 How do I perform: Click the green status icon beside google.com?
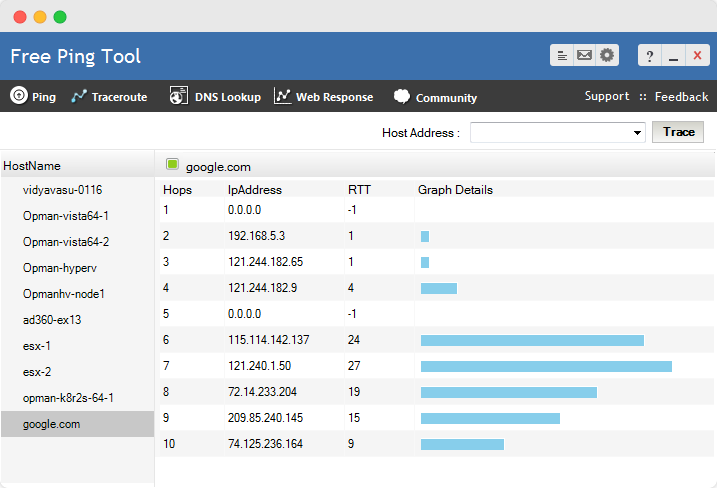coord(172,165)
